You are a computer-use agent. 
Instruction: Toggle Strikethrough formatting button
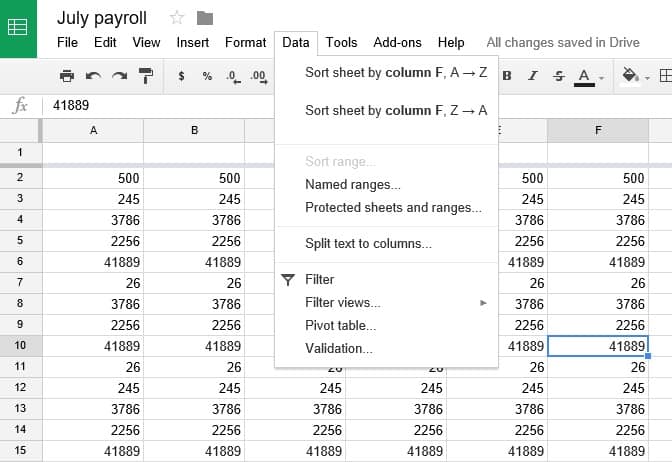[558, 76]
